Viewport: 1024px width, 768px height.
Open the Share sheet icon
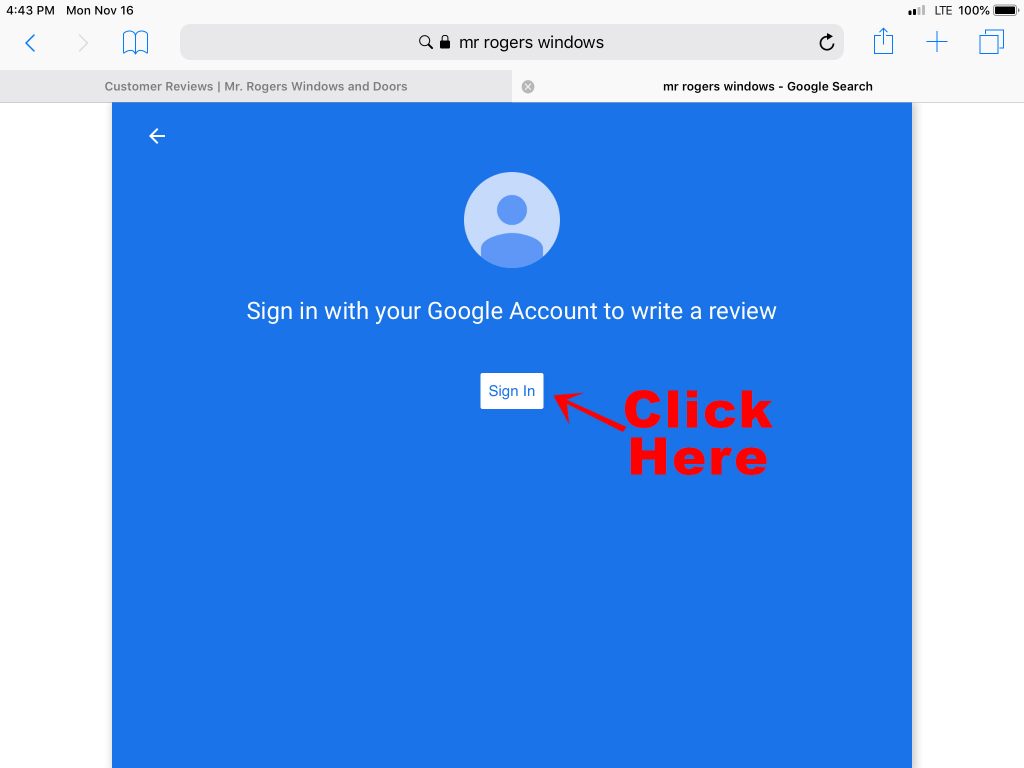point(883,41)
